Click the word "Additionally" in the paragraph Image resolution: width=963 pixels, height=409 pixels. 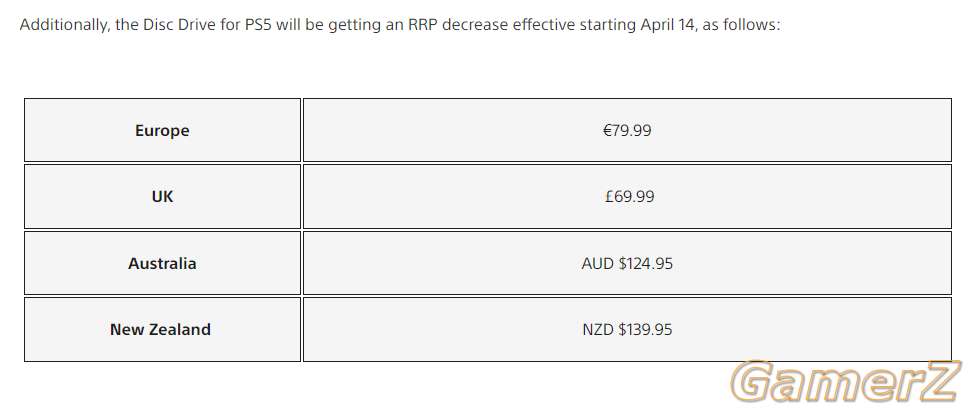point(63,26)
